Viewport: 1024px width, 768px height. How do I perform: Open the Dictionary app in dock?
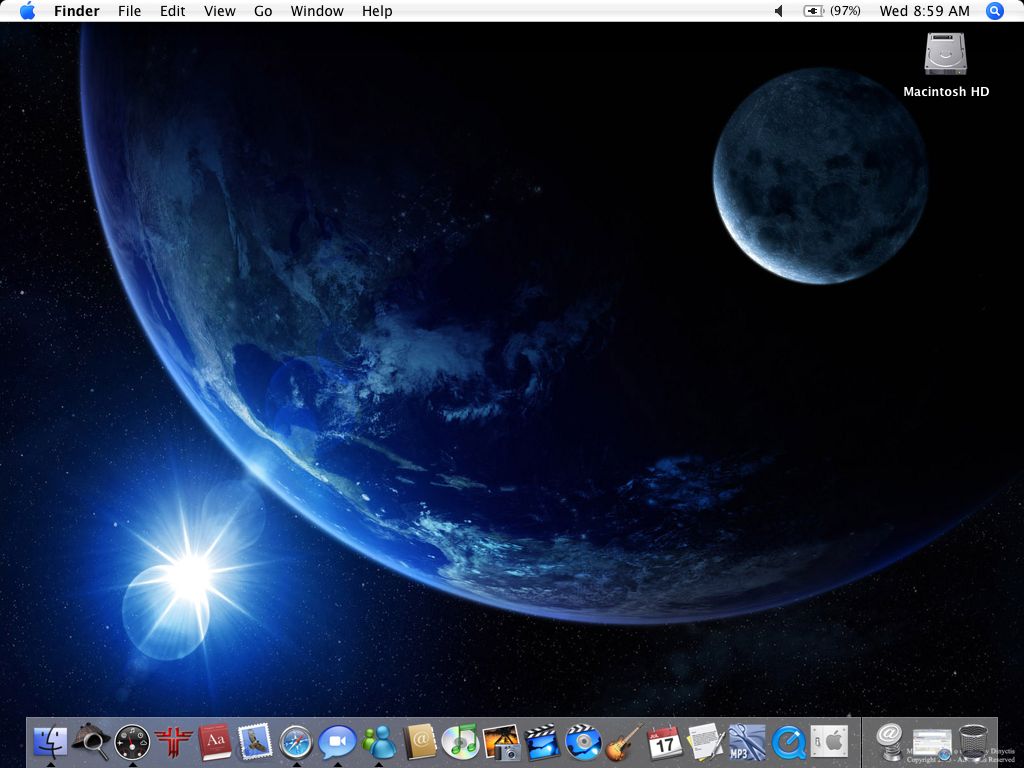point(214,741)
